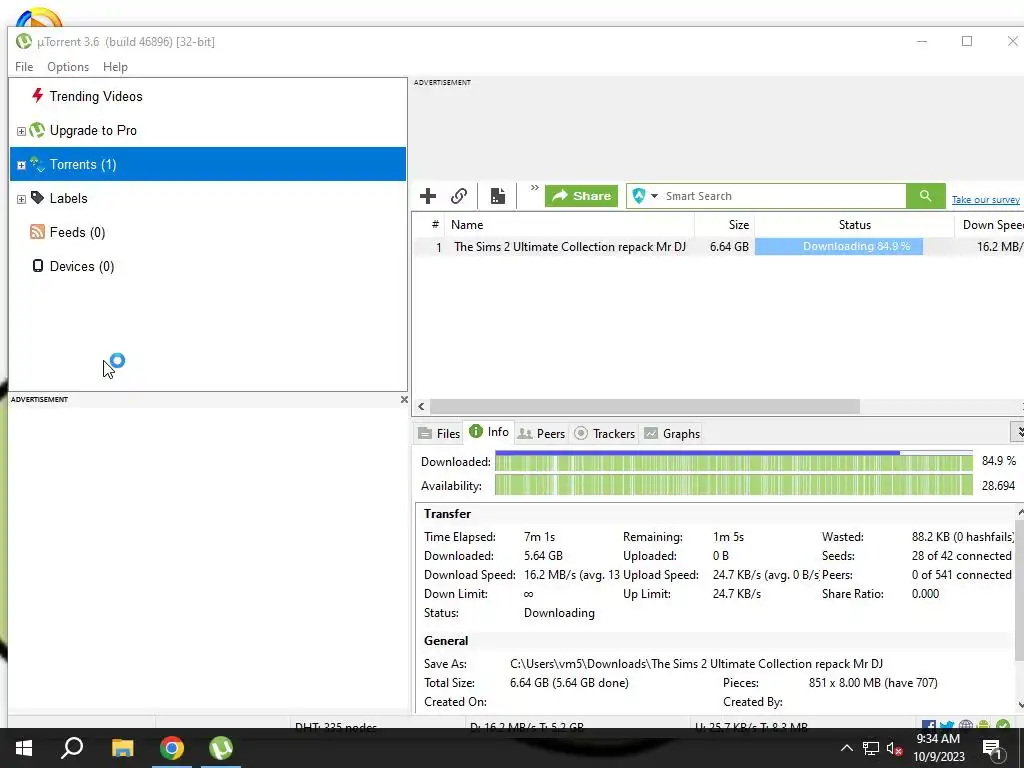This screenshot has height=768, width=1024.
Task: Open the clock showing 9:34 AM
Action: (938, 748)
